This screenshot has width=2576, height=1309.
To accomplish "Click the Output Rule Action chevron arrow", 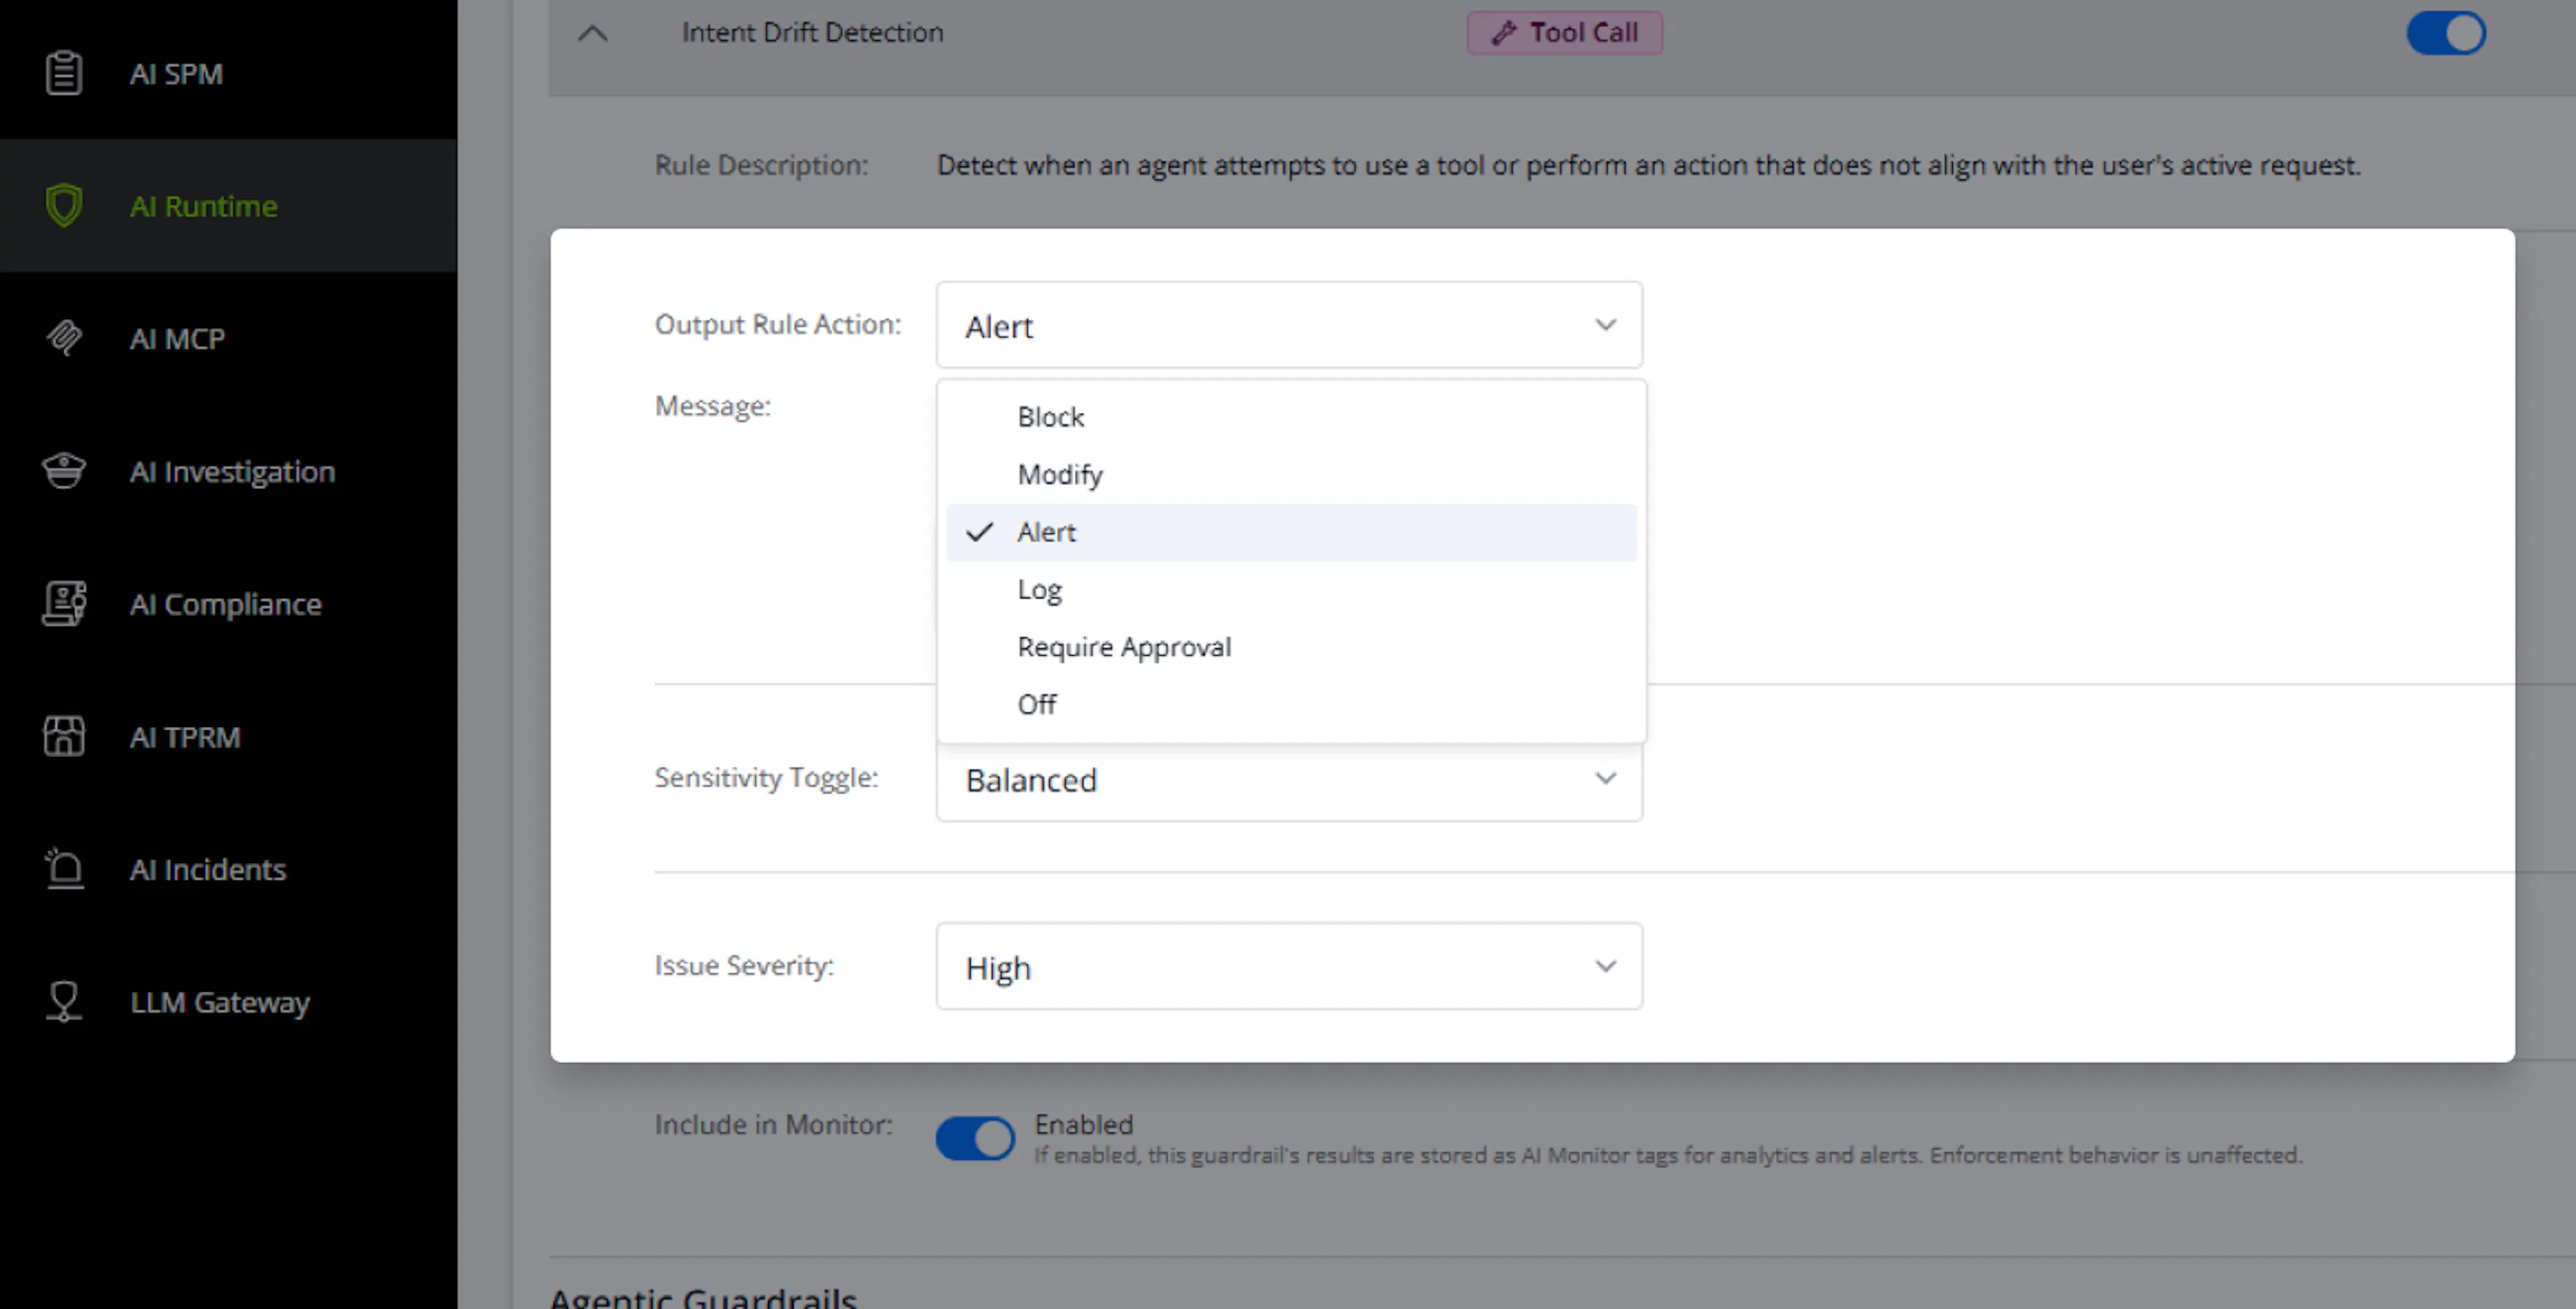I will pyautogui.click(x=1605, y=325).
